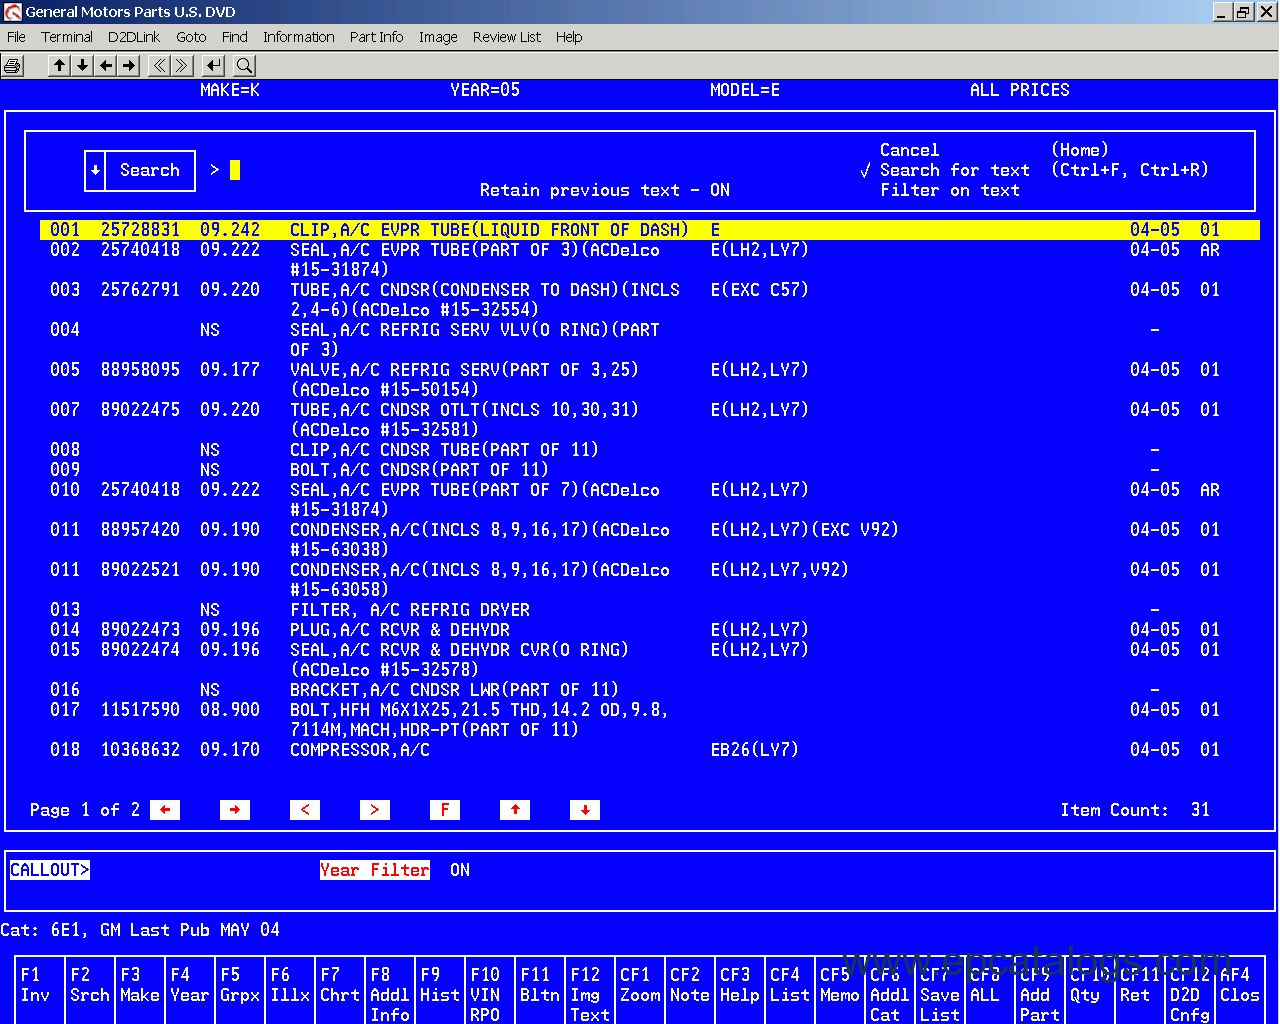Select the 'Filter on text' option
The image size is (1280, 1024).
tap(949, 190)
